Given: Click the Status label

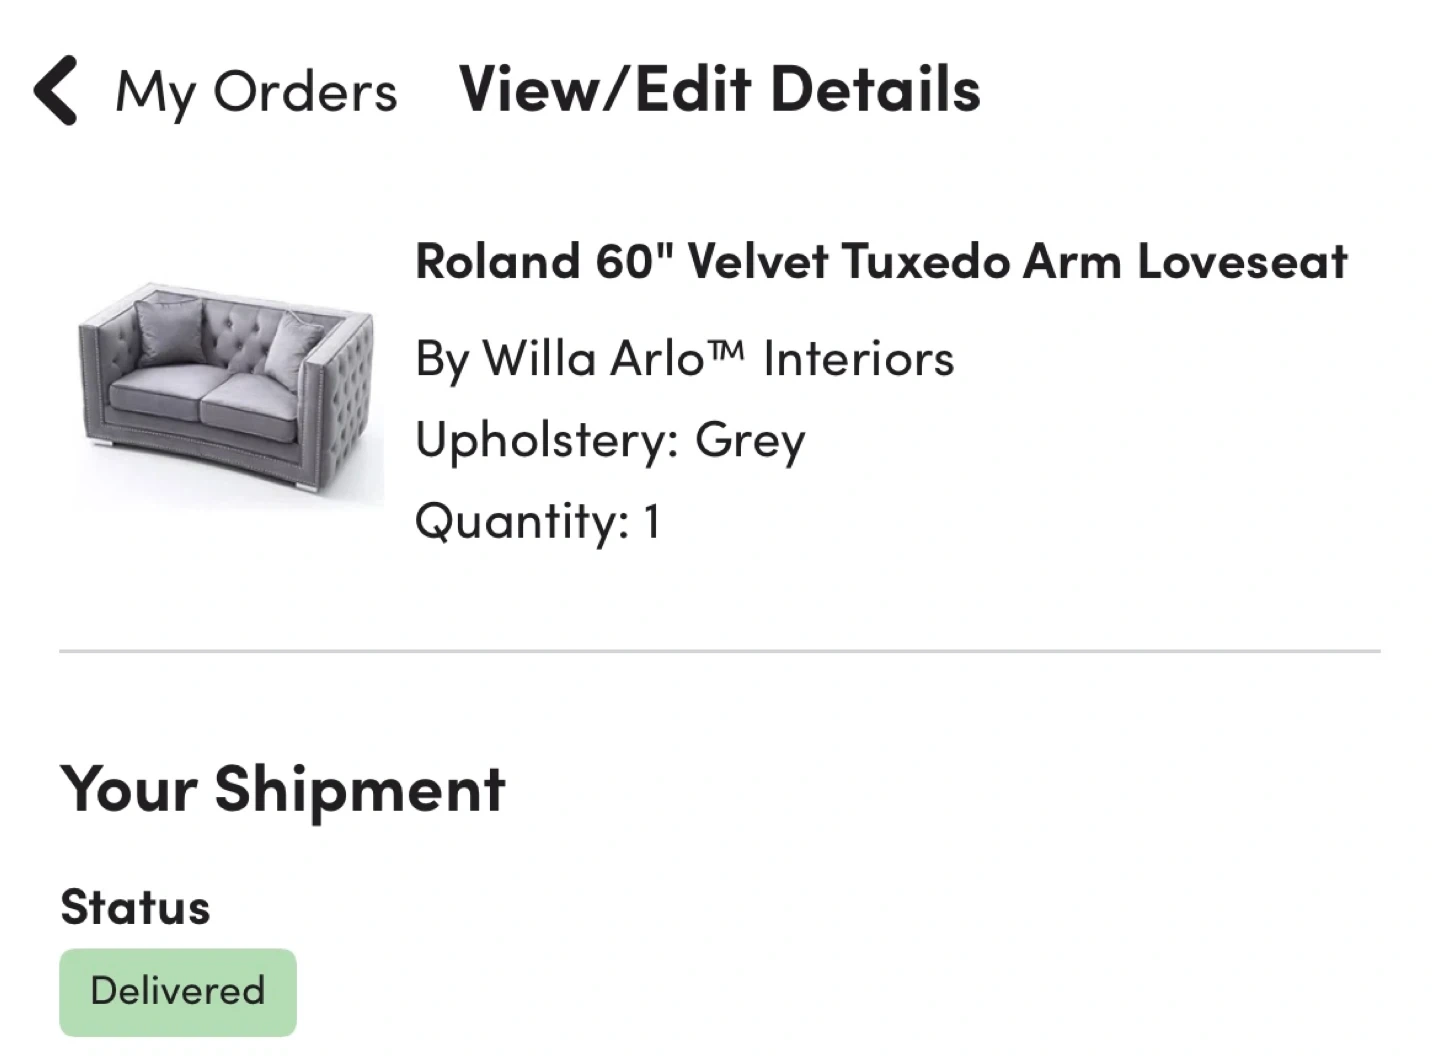Looking at the screenshot, I should [135, 907].
